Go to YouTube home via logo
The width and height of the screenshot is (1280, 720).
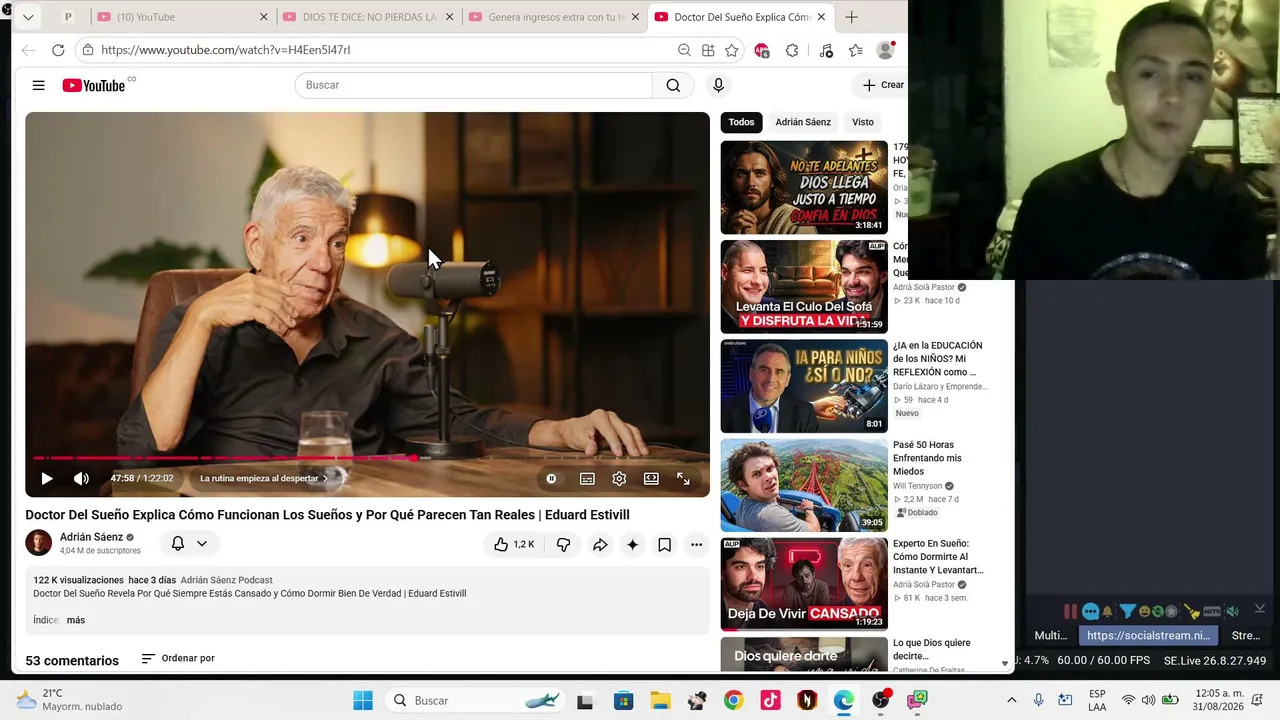94,85
